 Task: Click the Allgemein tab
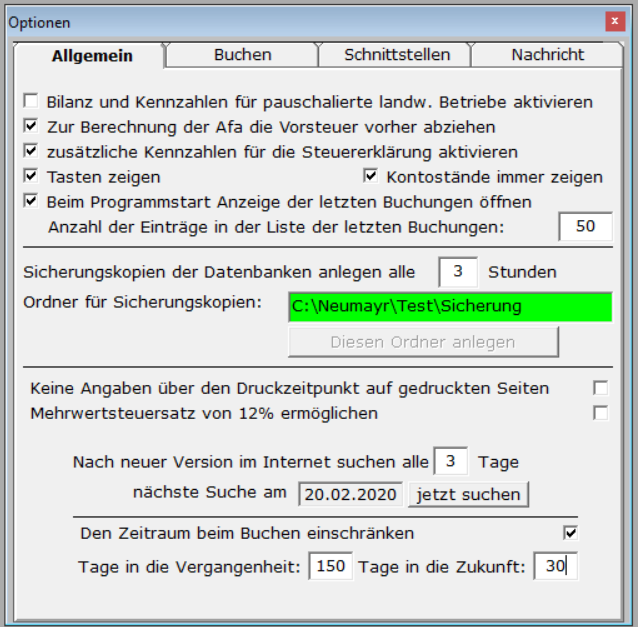coord(92,55)
